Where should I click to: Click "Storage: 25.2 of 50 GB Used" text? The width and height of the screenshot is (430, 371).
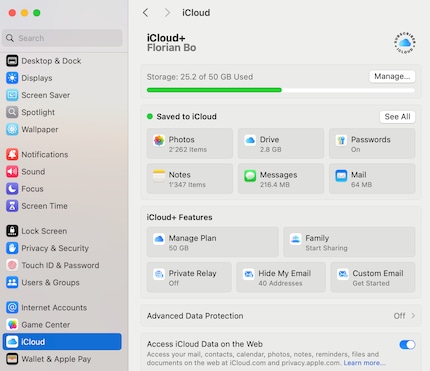click(x=200, y=77)
